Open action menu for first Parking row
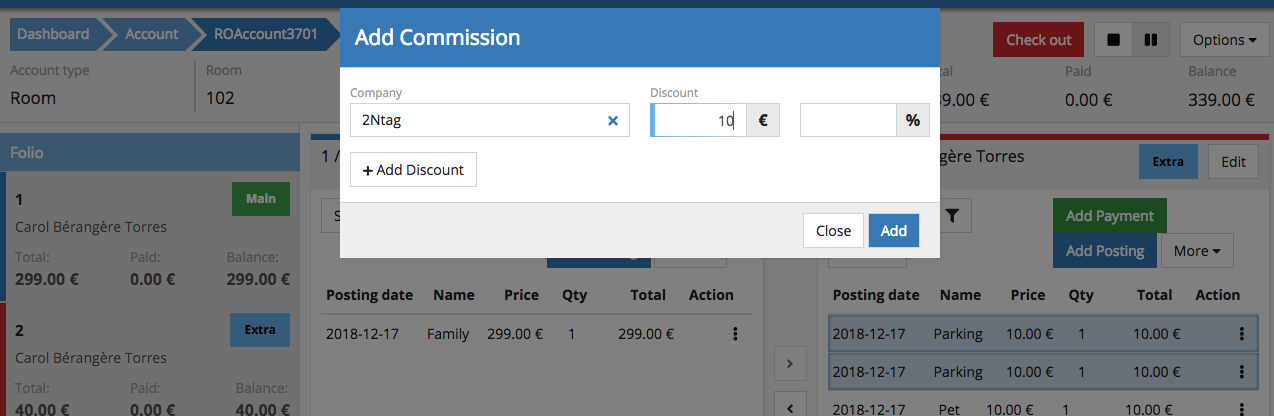Viewport: 1274px width, 416px height. [1242, 334]
